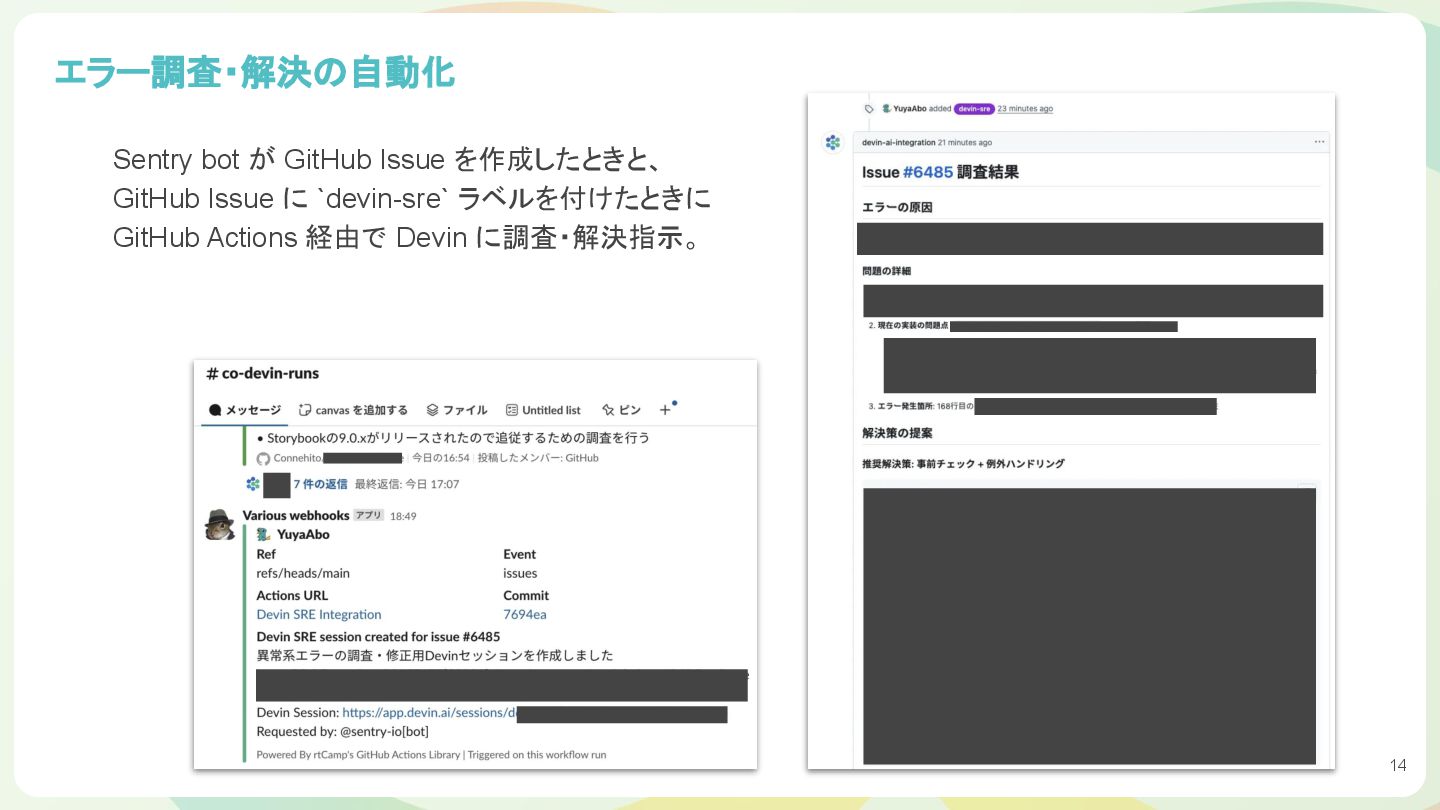Click 'Requested by: @sentry-io[bot]' text
1440x810 pixels.
pyautogui.click(x=342, y=731)
